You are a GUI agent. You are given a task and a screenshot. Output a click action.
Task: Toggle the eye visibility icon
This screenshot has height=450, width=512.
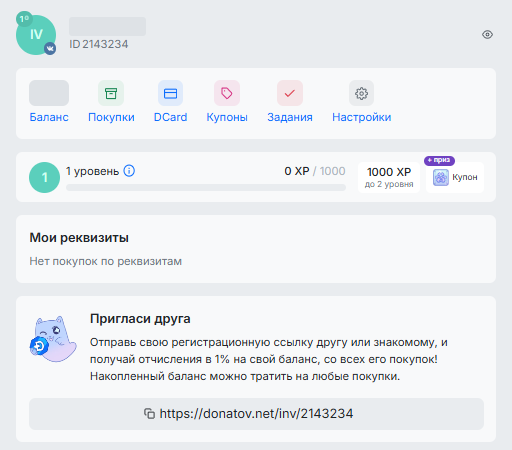(487, 34)
